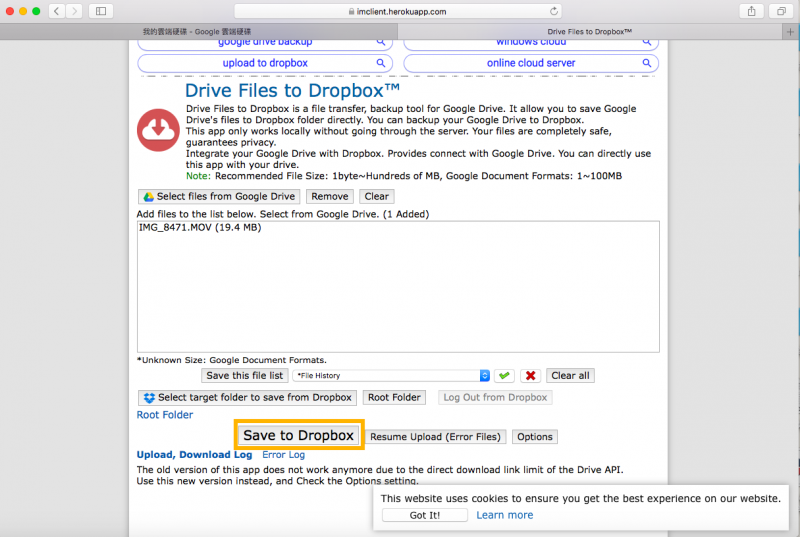Click the upload to dropbox search suggestion
800x537 pixels.
pos(265,63)
